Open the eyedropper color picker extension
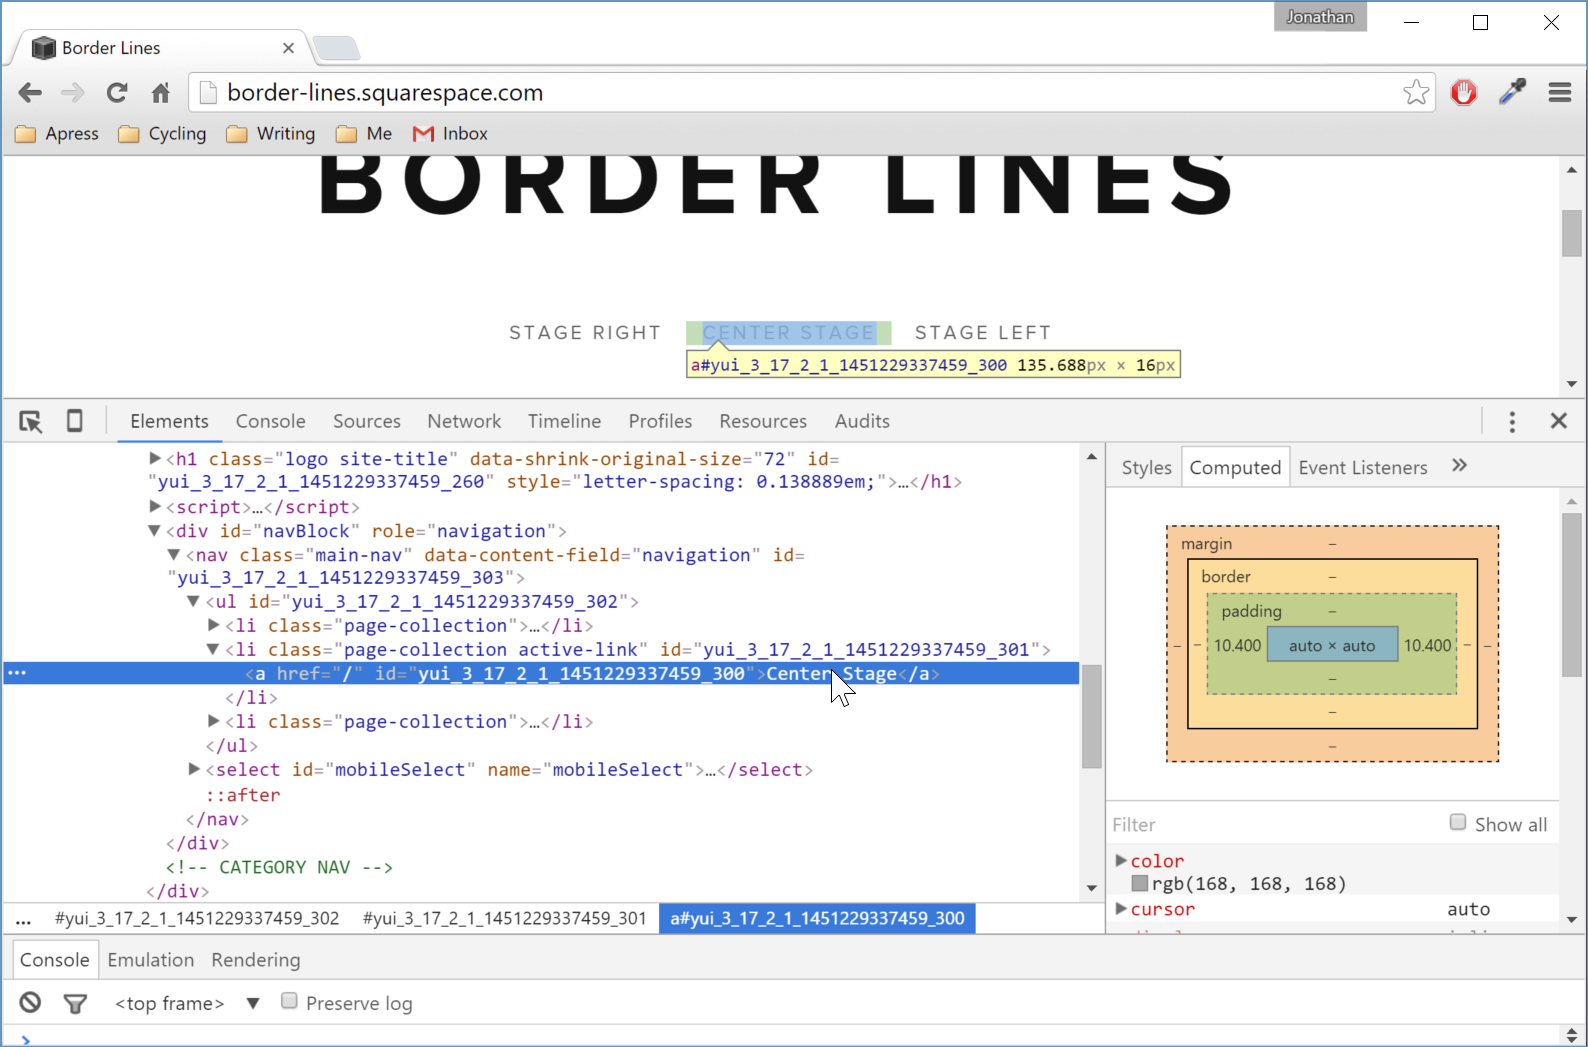The width and height of the screenshot is (1588, 1047). (1512, 92)
